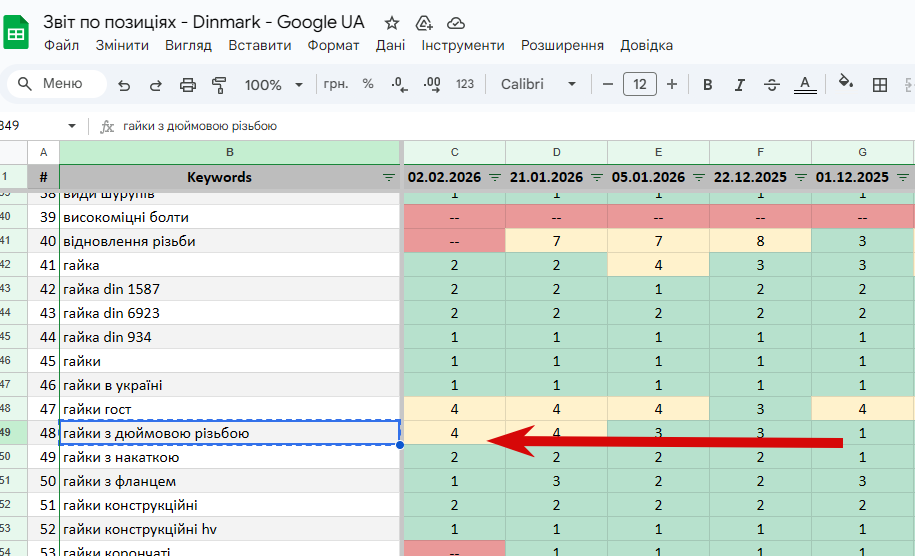Viewport: 915px width, 556px height.
Task: Click the redo arrow icon
Action: pos(156,85)
